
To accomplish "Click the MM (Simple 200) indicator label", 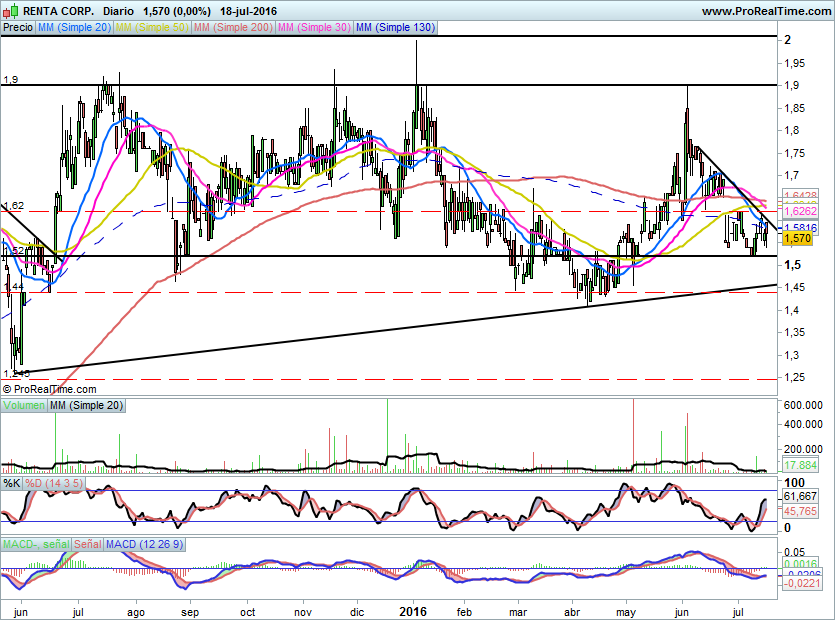I will click(x=233, y=28).
